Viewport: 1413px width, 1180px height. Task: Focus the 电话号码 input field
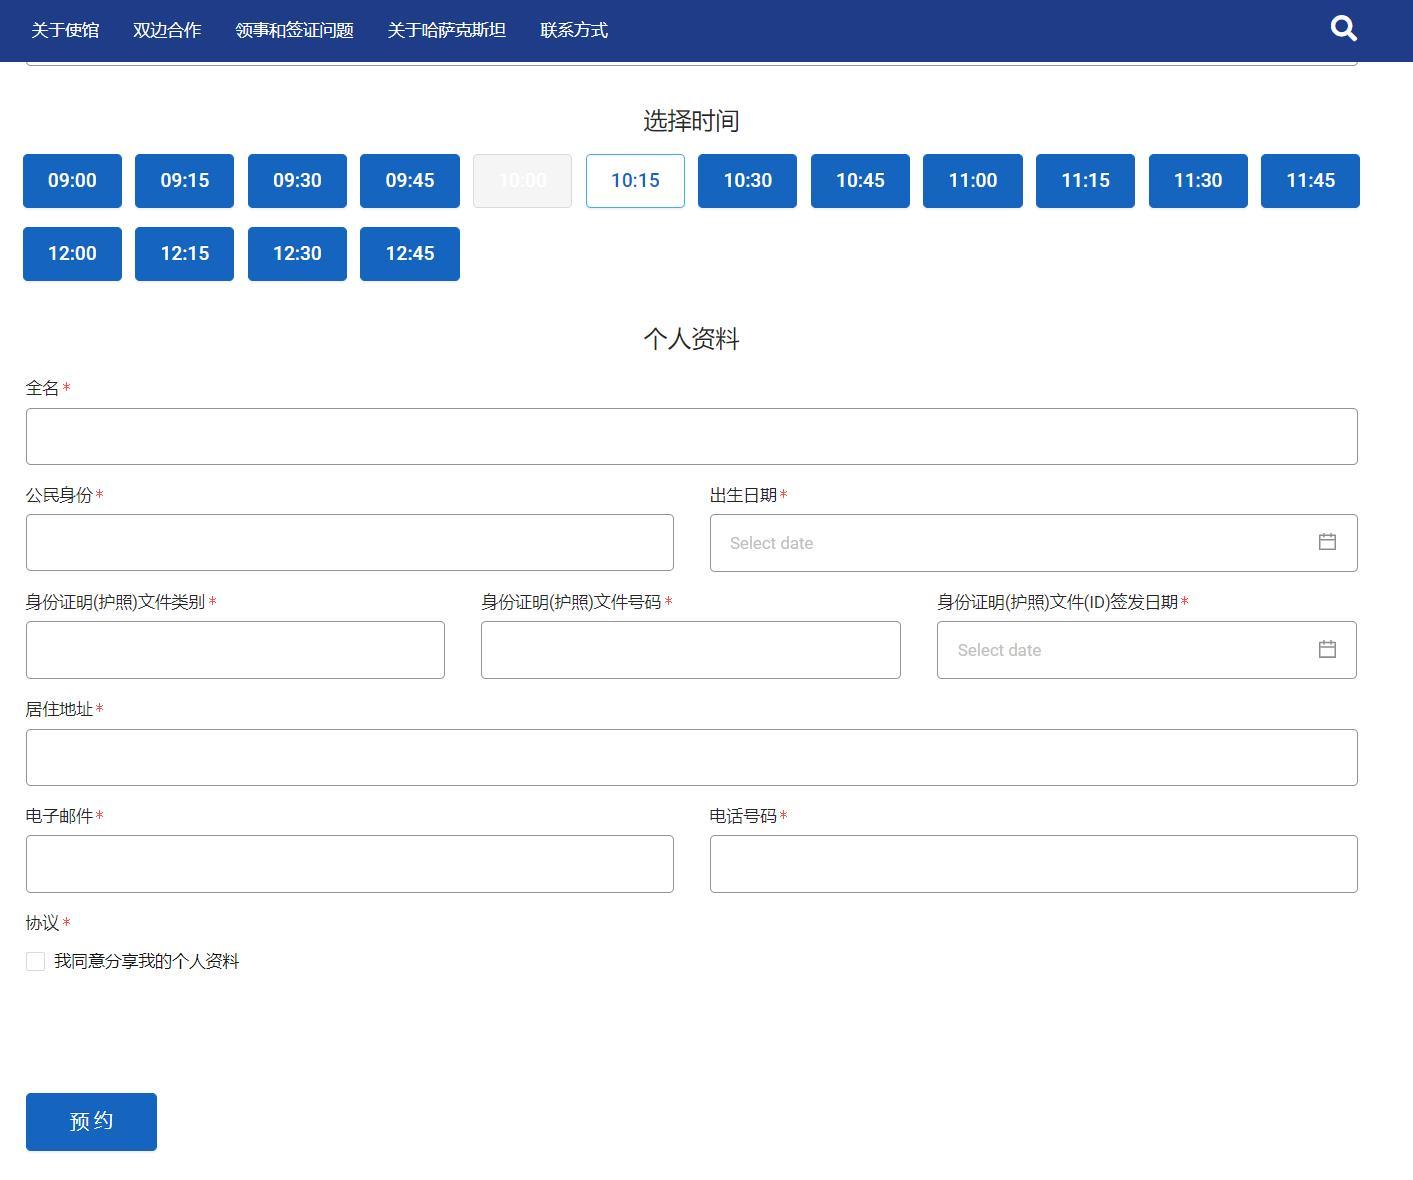click(x=1034, y=864)
